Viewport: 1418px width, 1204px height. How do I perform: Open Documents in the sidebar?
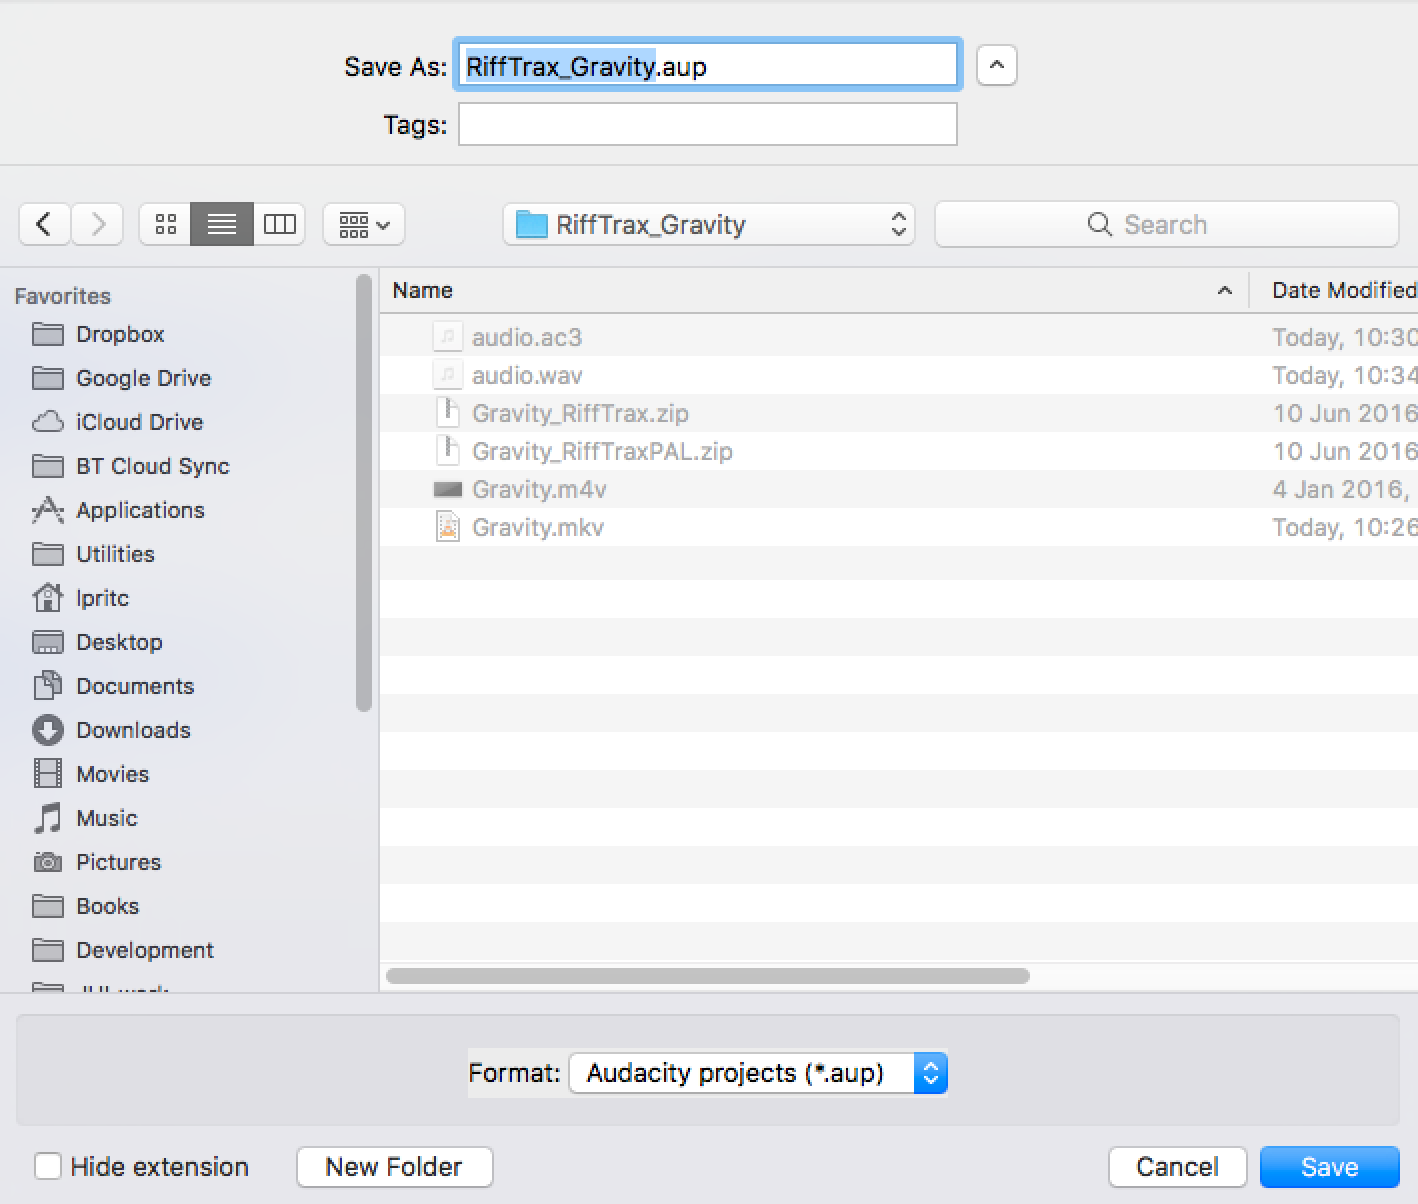(x=135, y=686)
